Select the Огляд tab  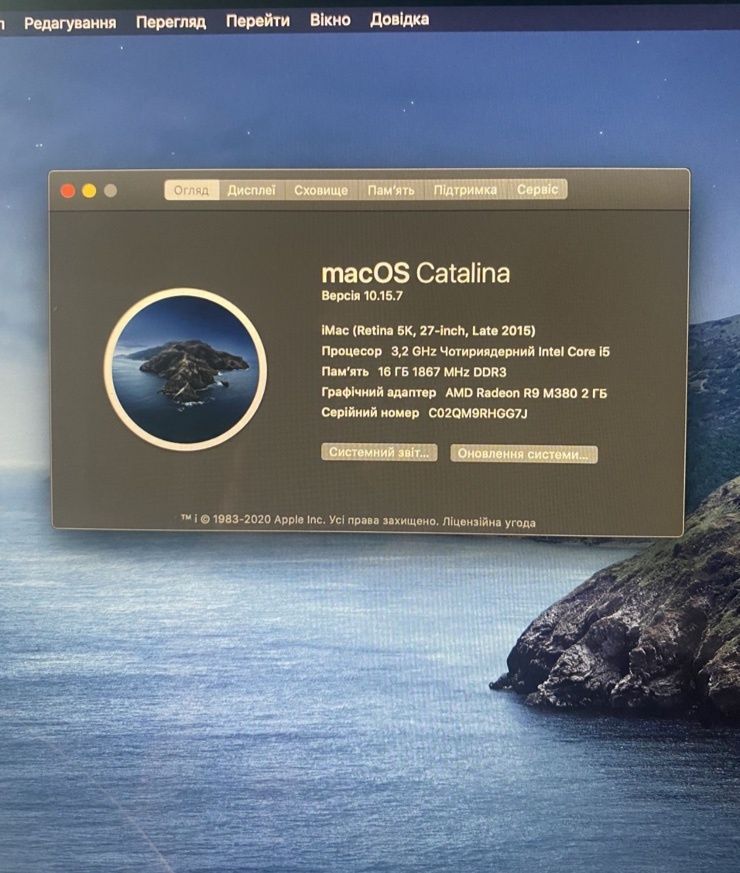(x=192, y=190)
